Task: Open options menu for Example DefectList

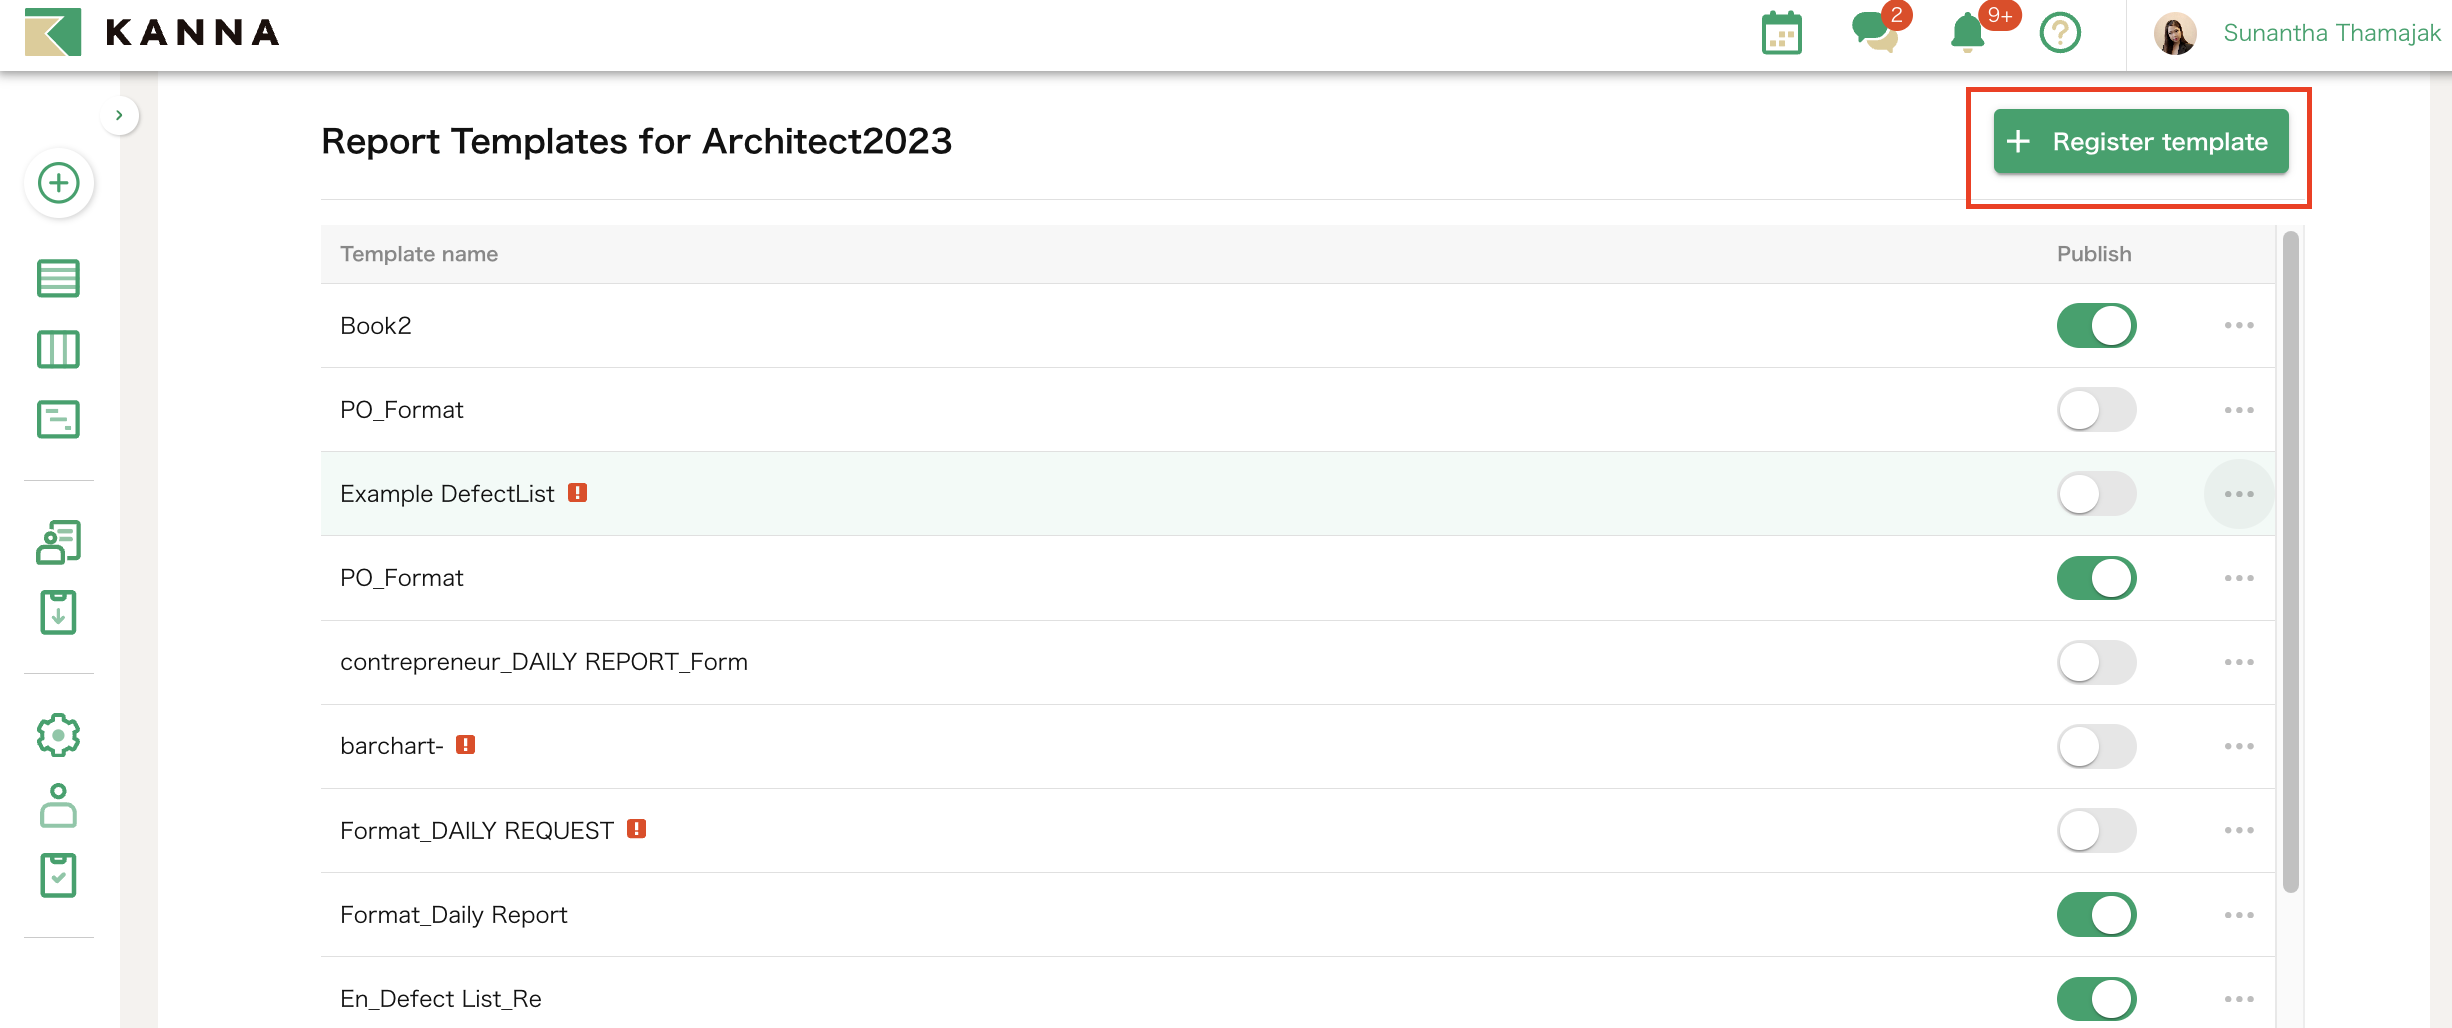Action: (x=2239, y=493)
